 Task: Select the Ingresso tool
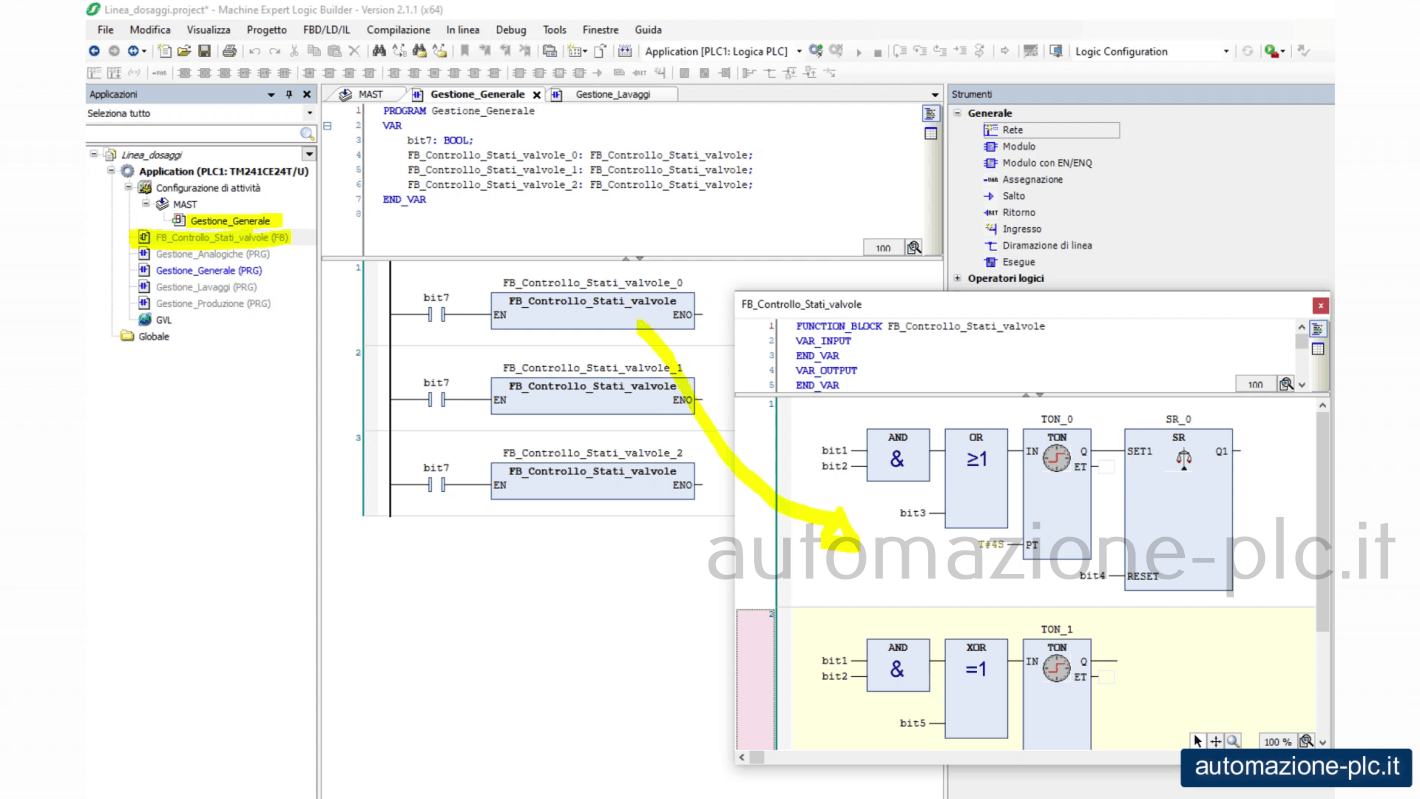tap(1012, 229)
